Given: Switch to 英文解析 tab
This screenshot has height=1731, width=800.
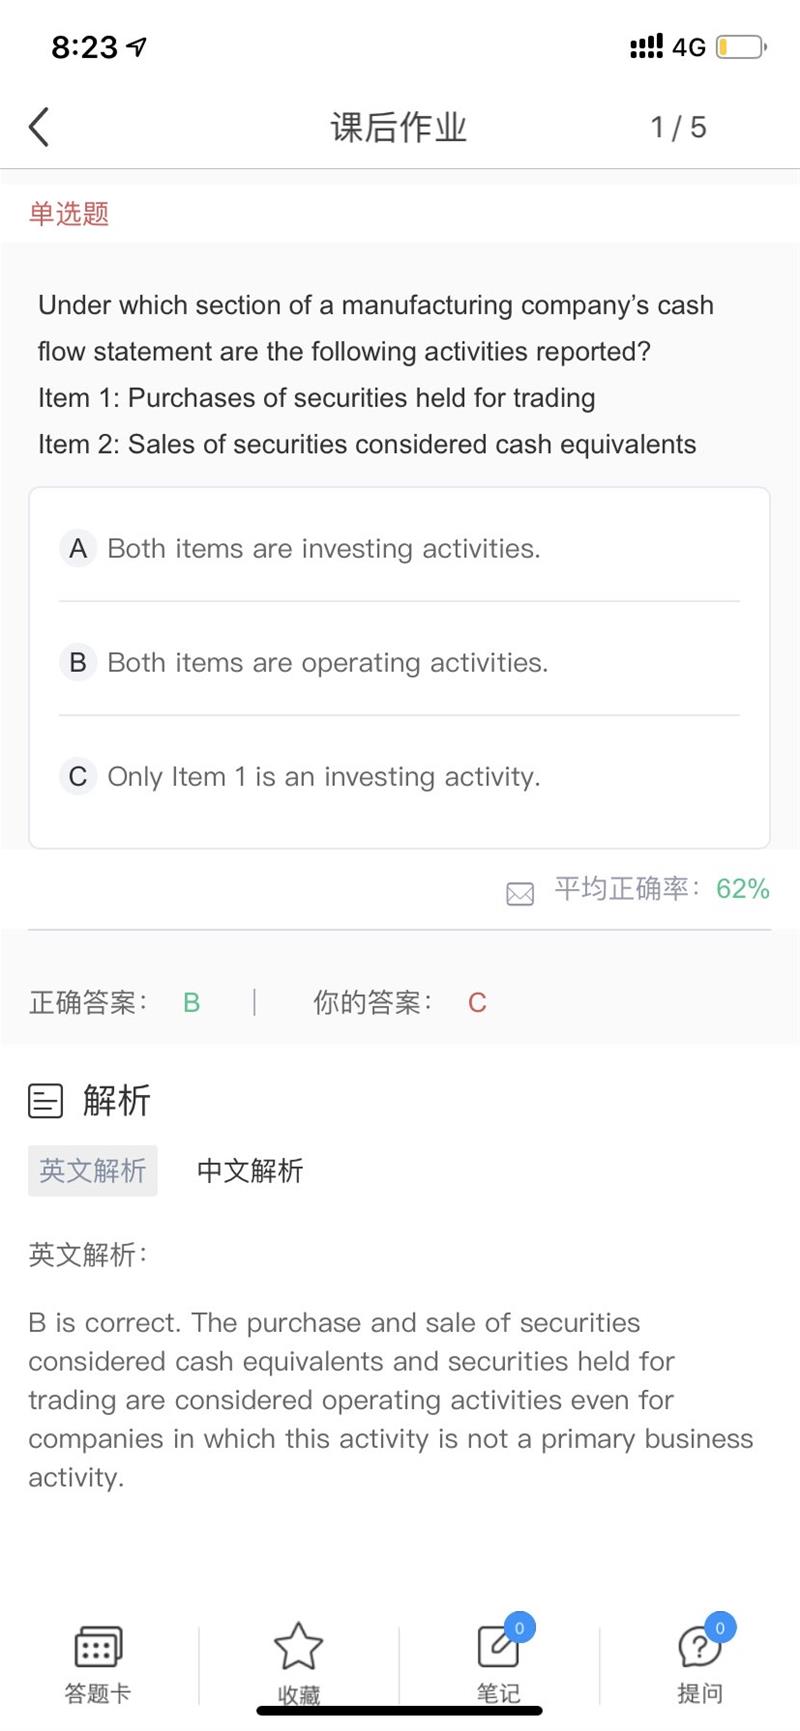Looking at the screenshot, I should (x=93, y=1170).
